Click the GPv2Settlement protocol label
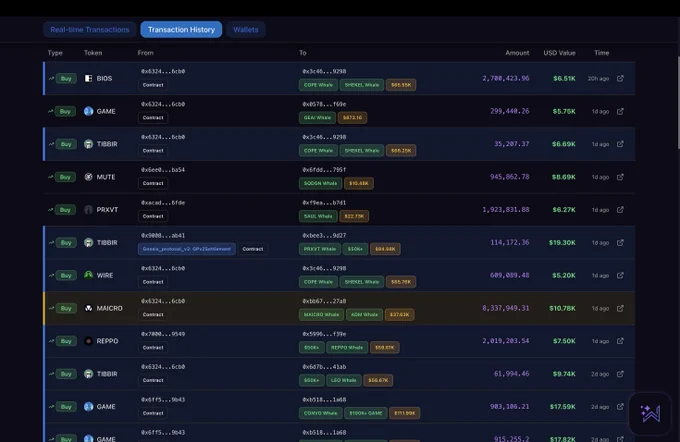This screenshot has width=680, height=442. pos(186,249)
